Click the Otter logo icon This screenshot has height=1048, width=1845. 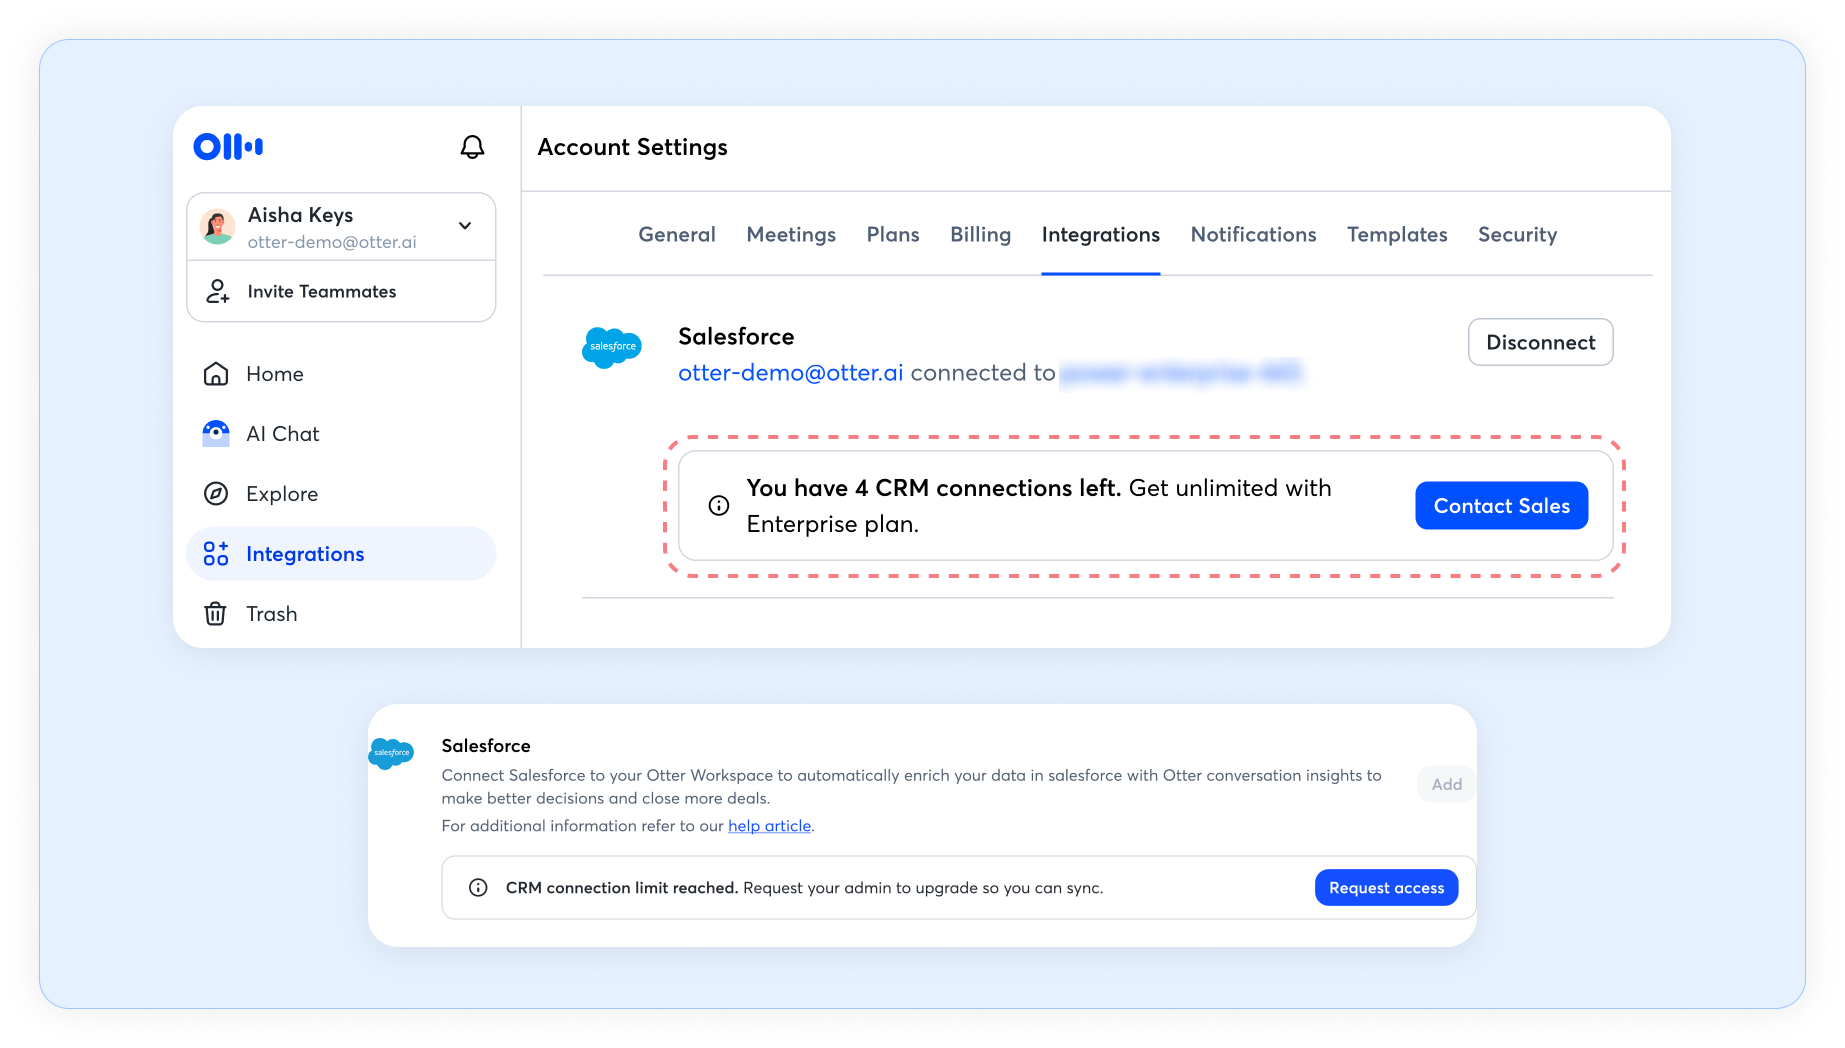click(228, 147)
